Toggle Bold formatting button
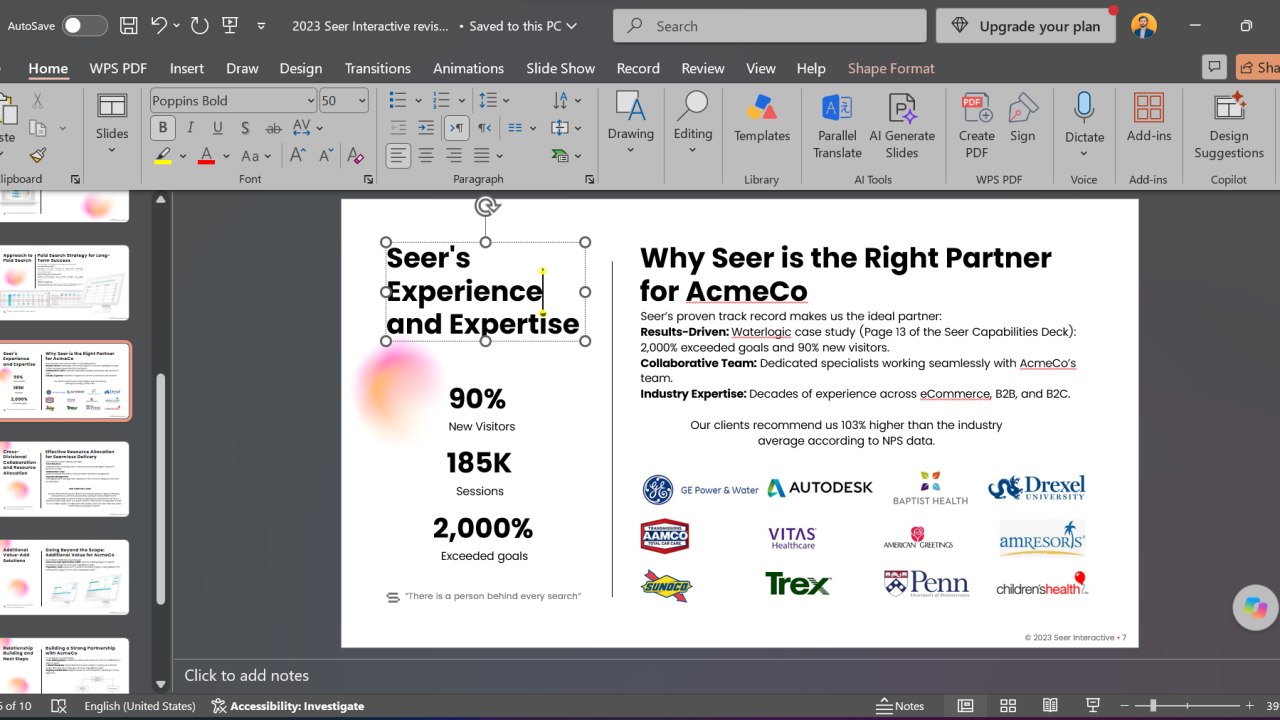Viewport: 1280px width, 720px height. [x=162, y=128]
